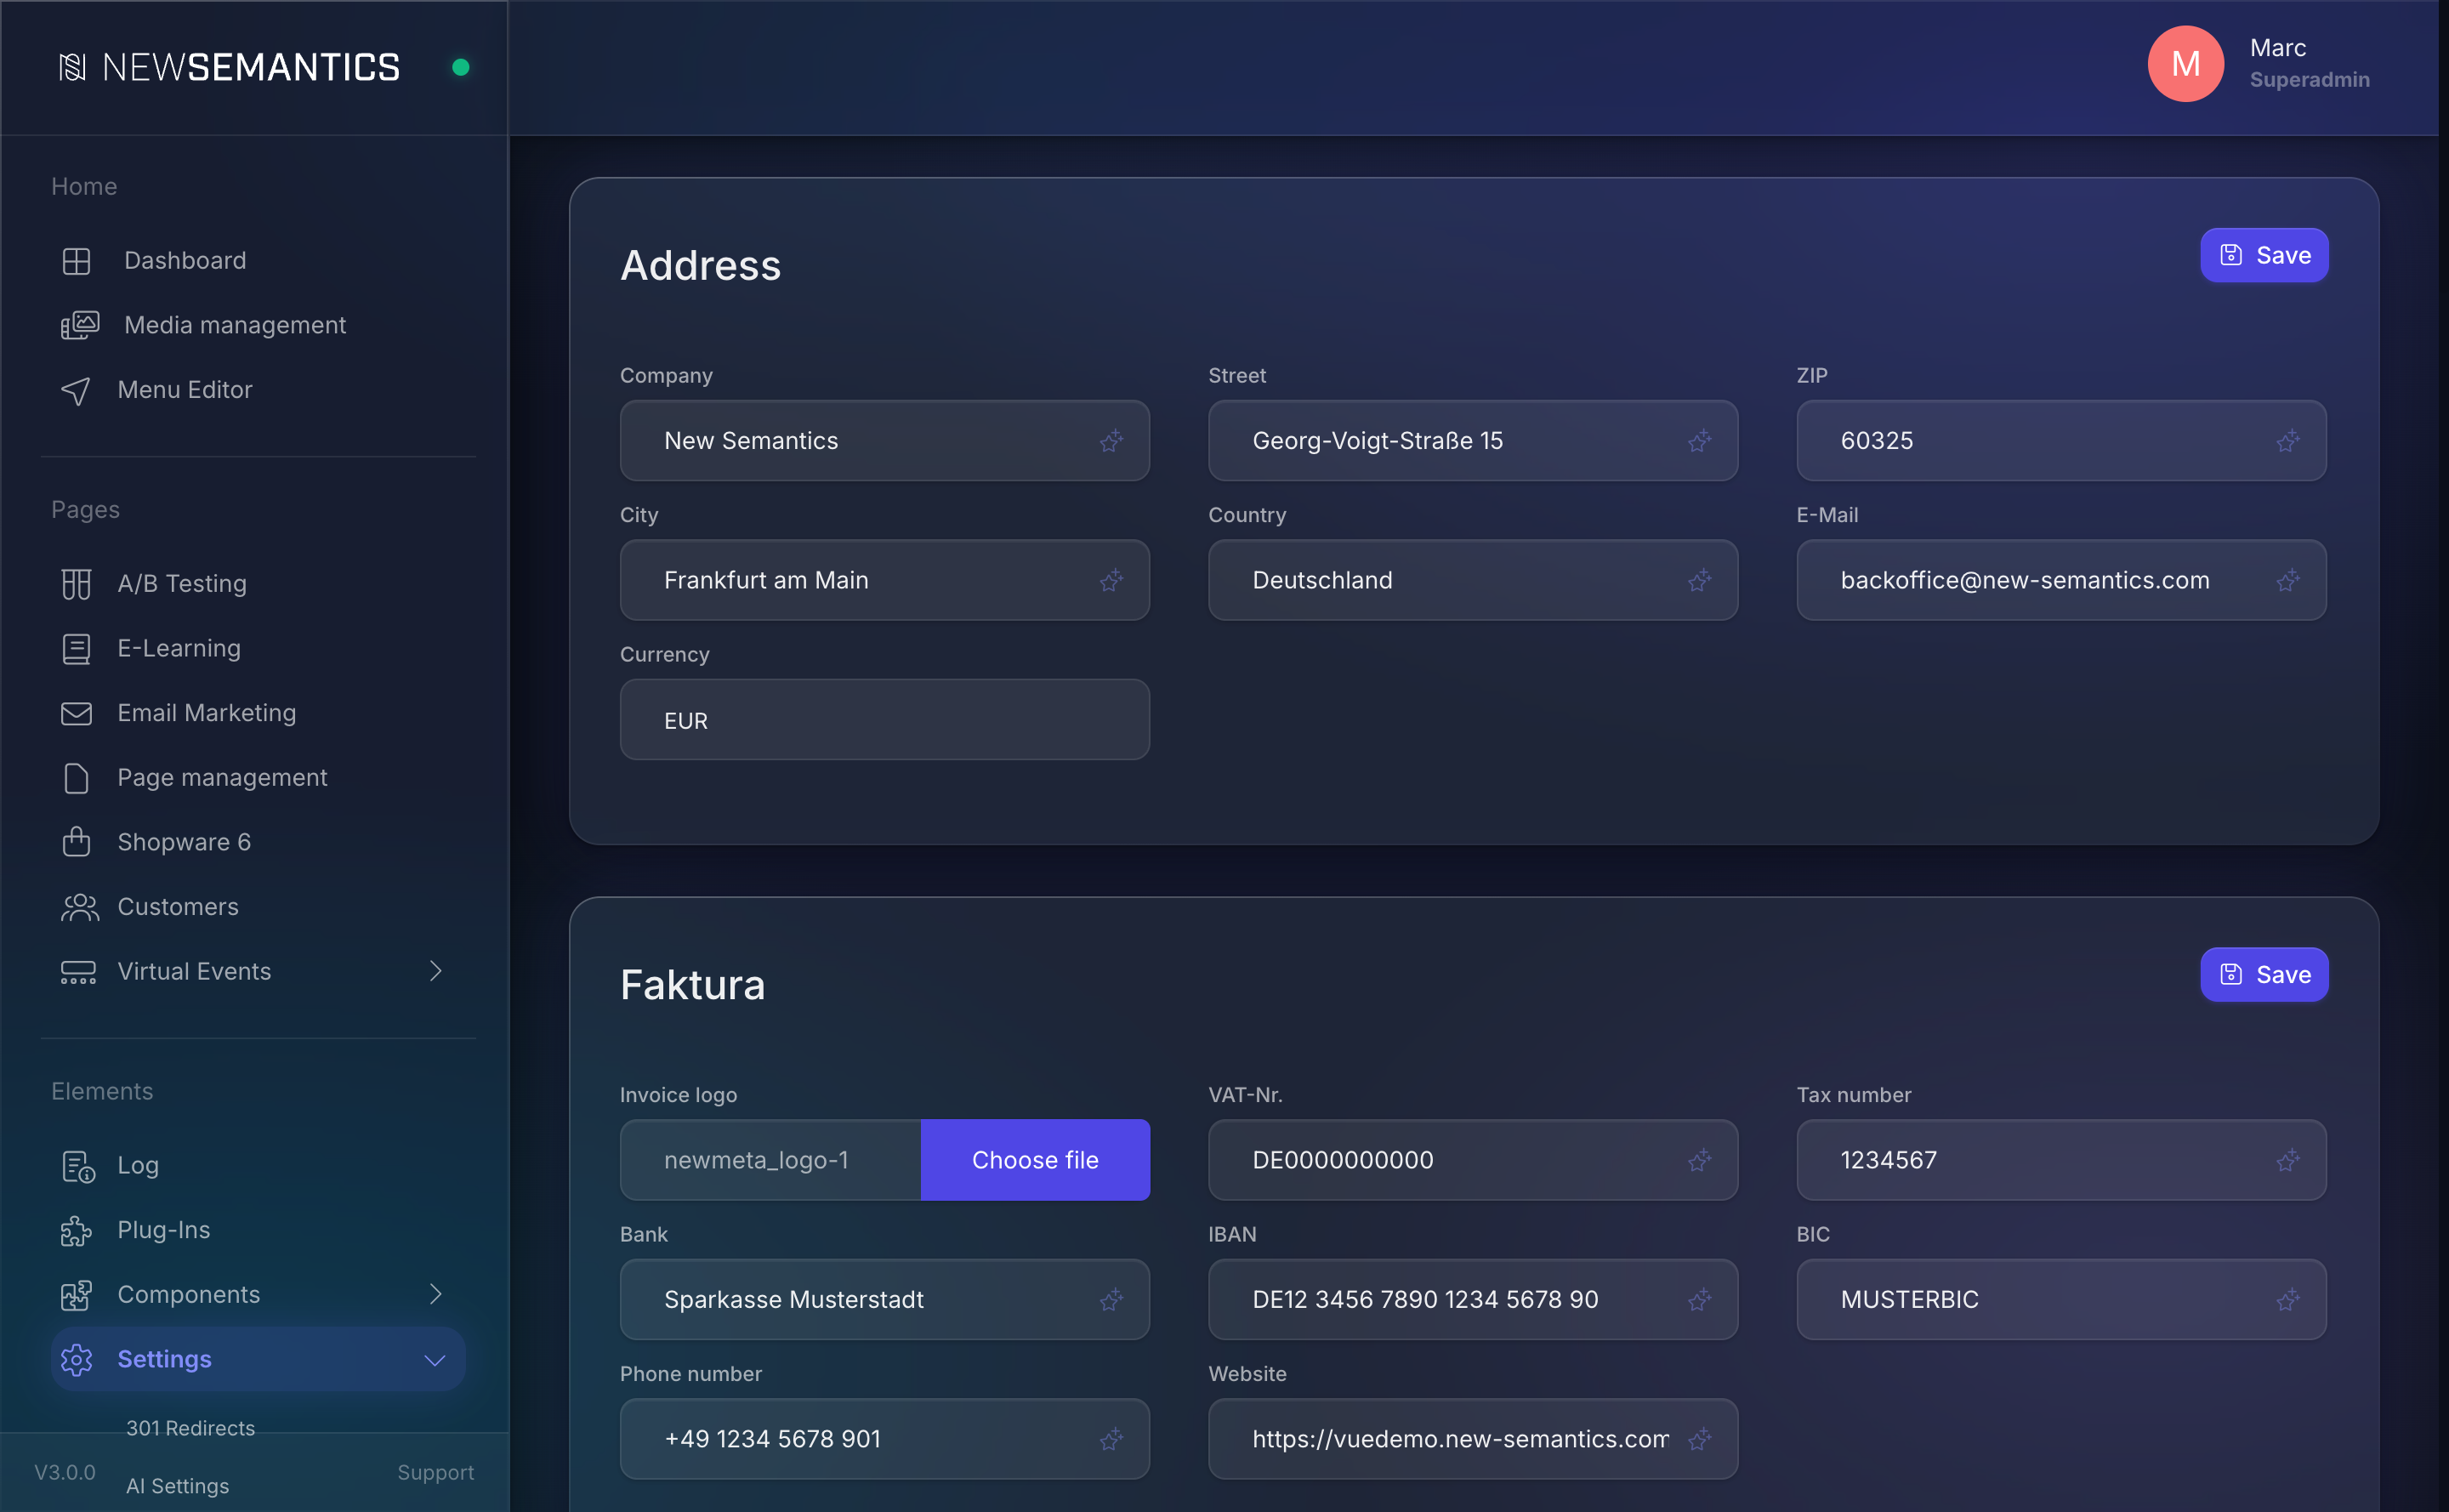The image size is (2449, 1512).
Task: Click the Media management gallery icon
Action: [80, 325]
